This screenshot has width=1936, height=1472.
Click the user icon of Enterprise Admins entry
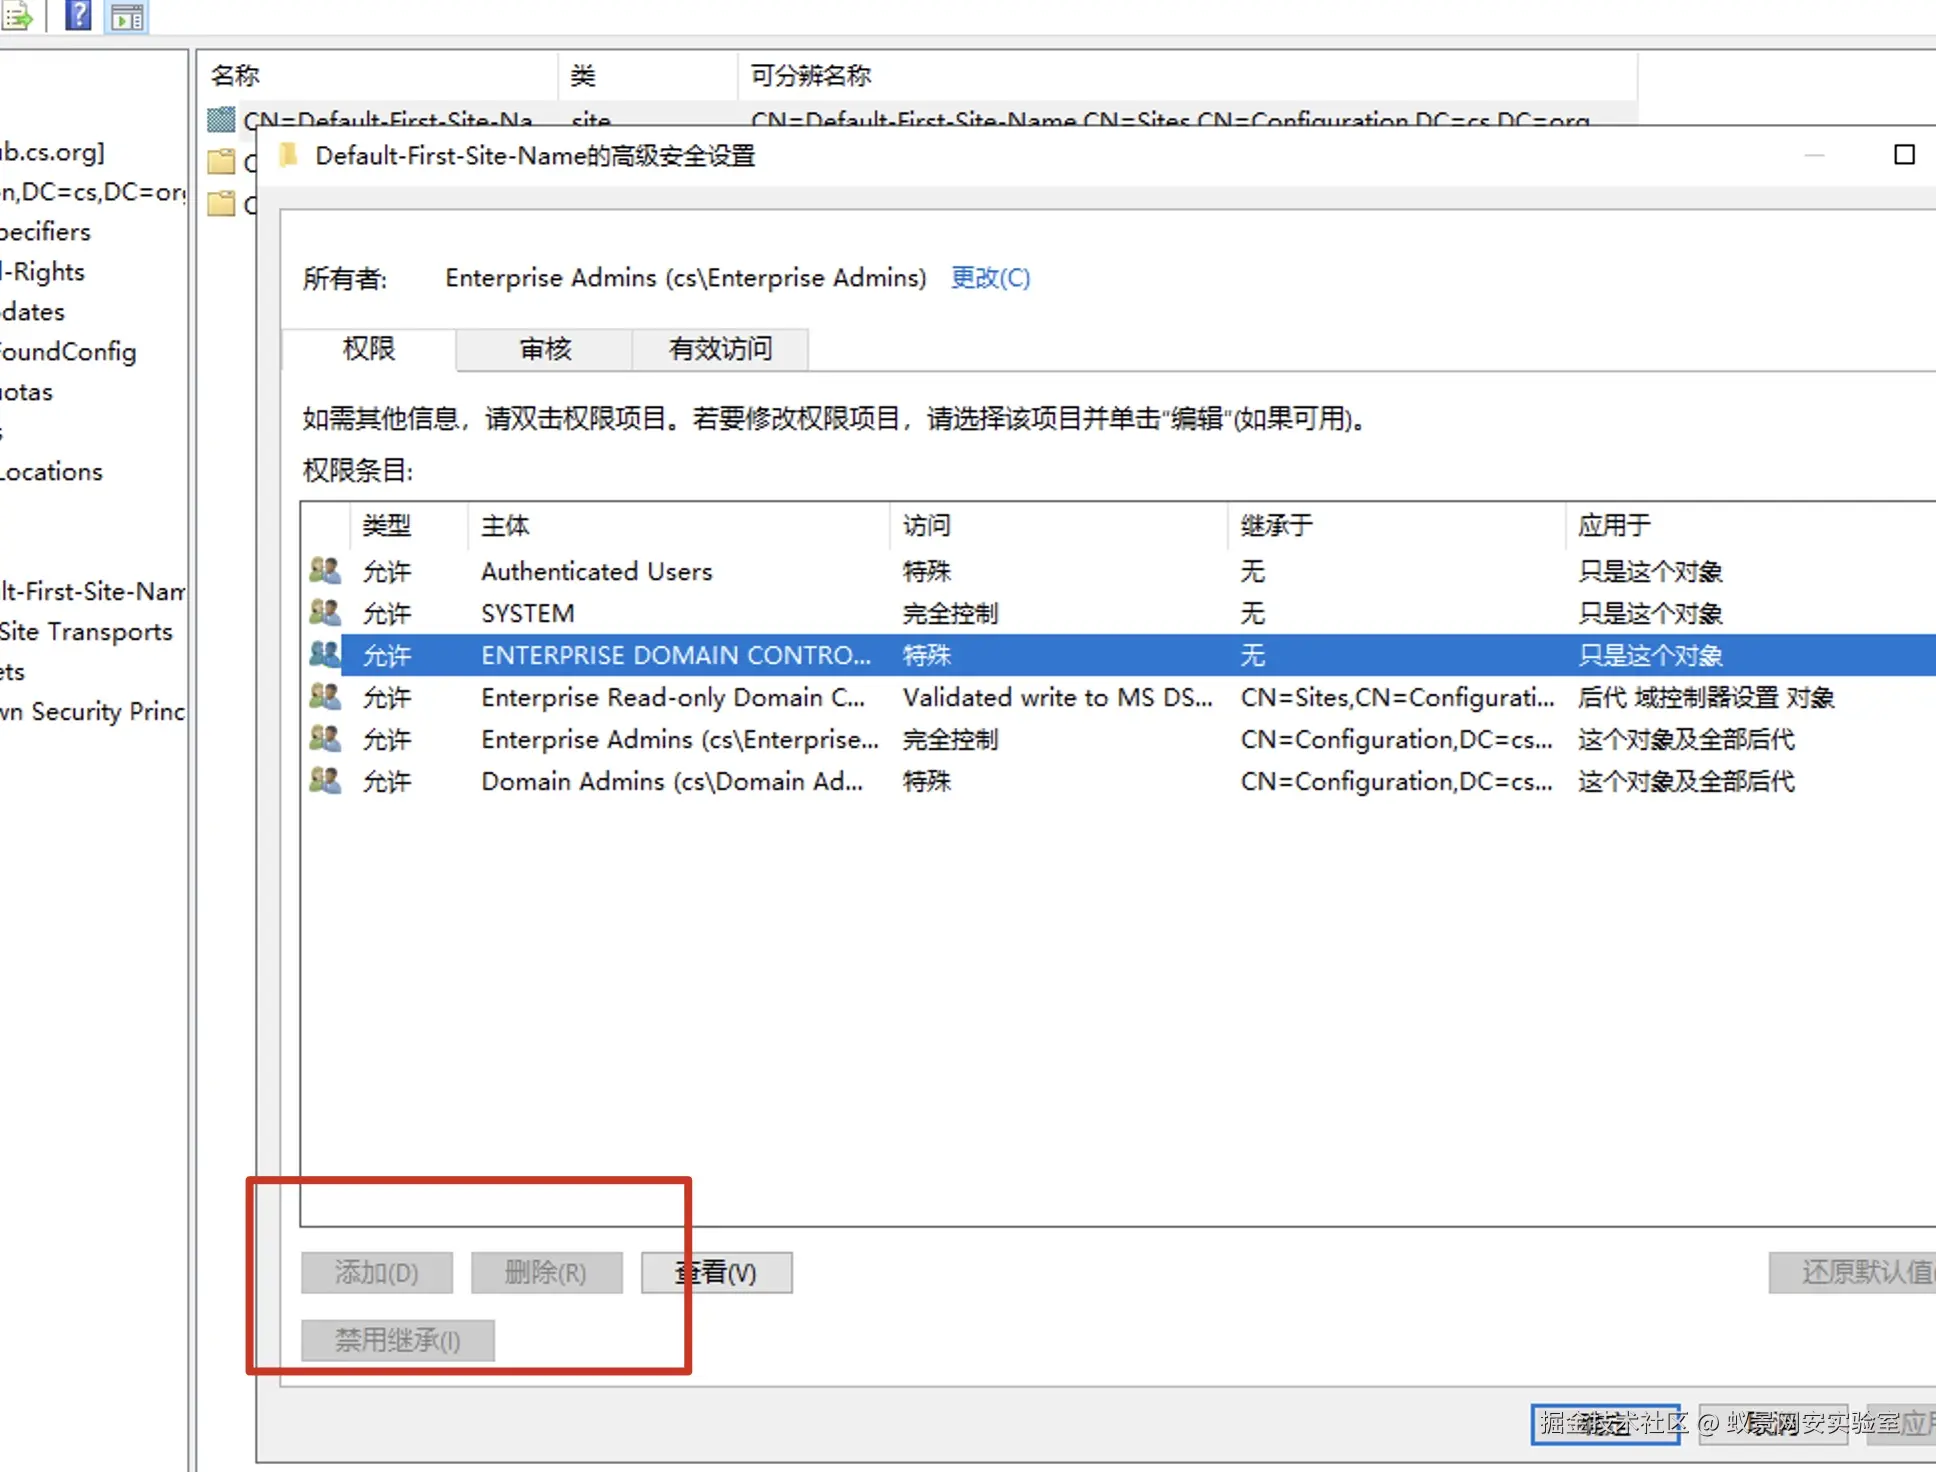click(325, 739)
